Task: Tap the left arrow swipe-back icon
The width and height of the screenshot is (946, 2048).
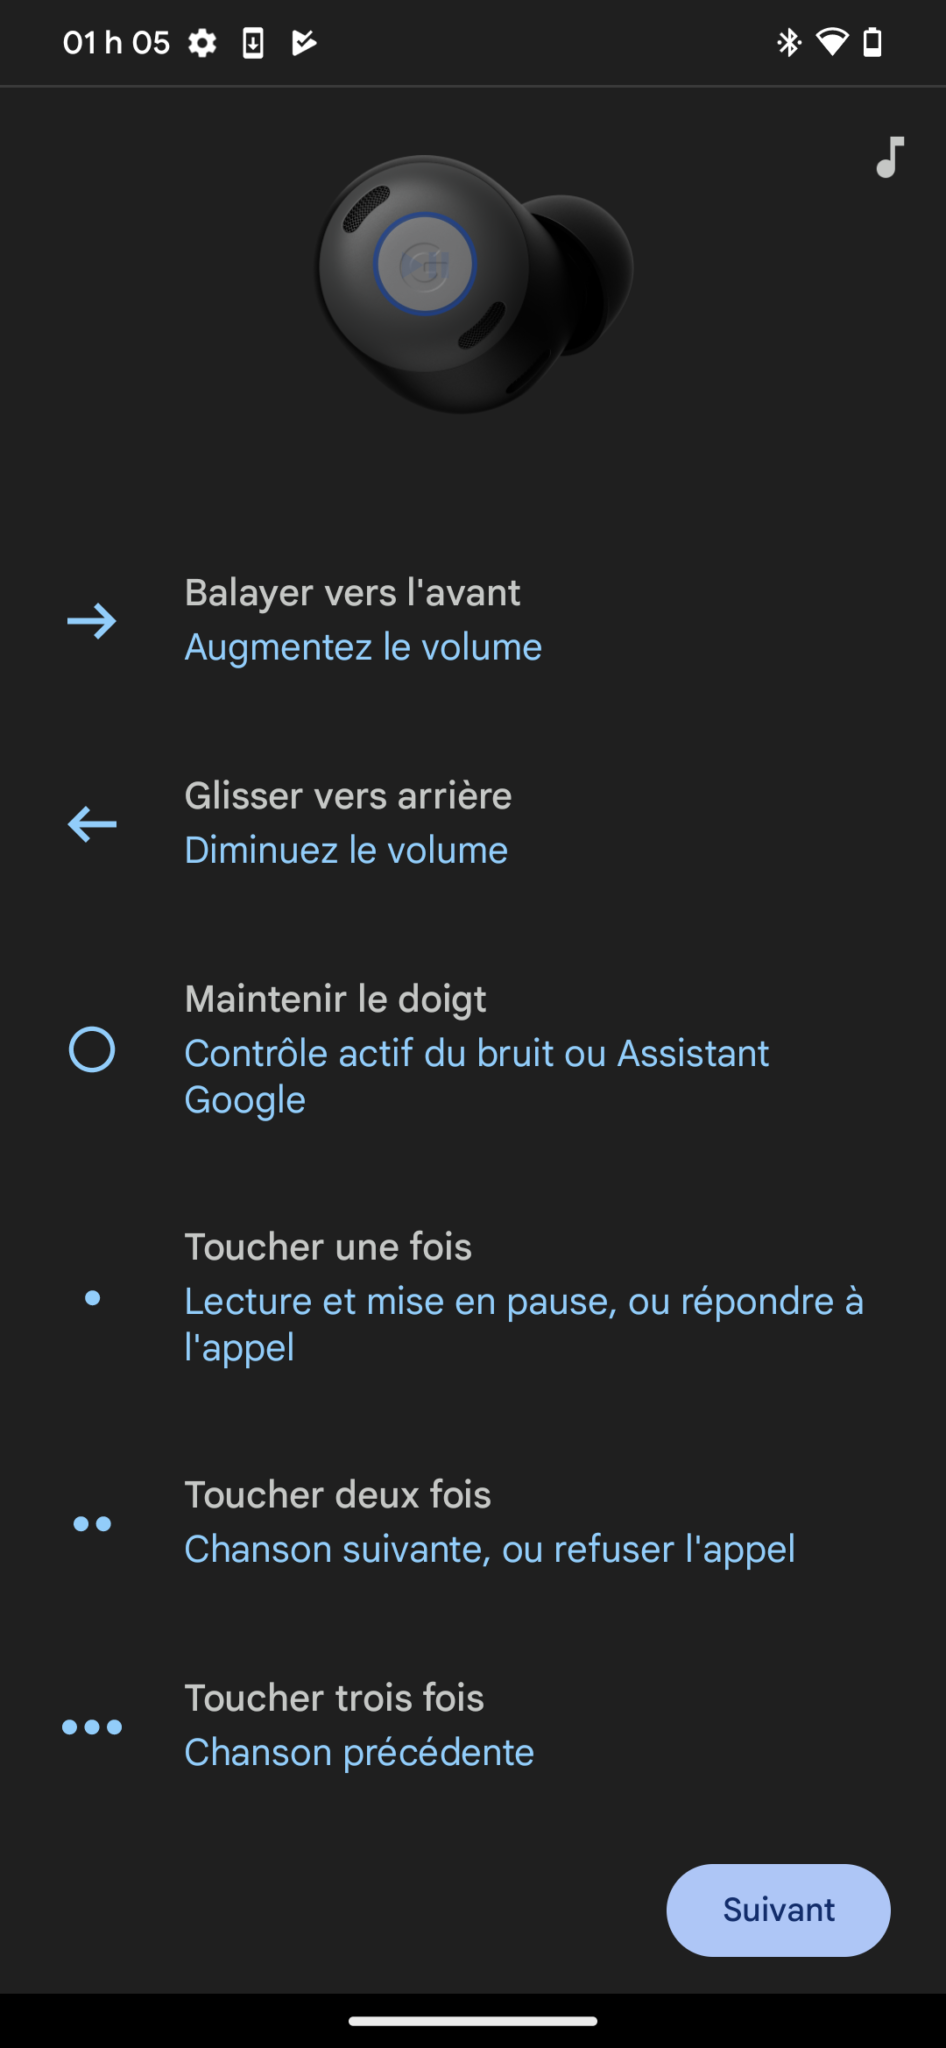Action: (x=92, y=824)
